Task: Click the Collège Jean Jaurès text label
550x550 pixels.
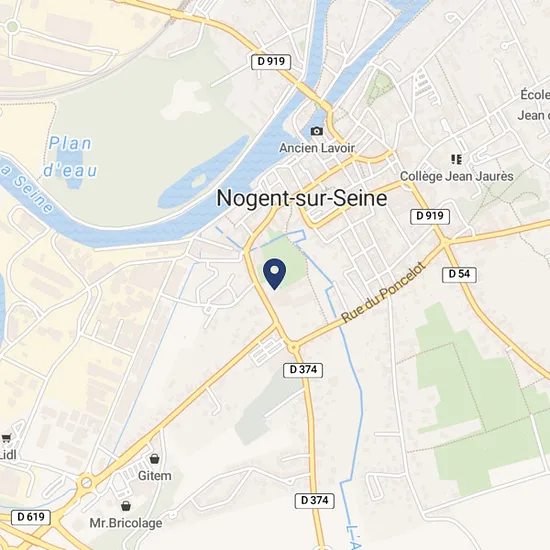Action: tap(457, 176)
